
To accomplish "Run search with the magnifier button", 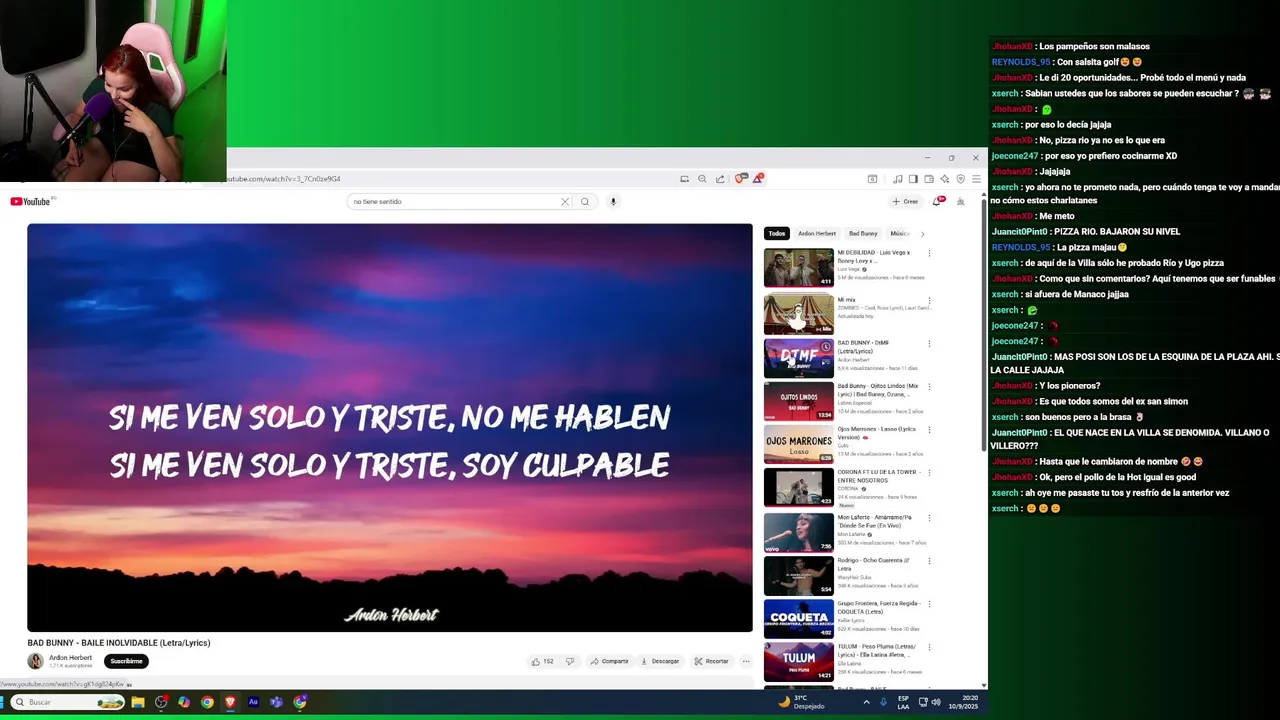I will tap(585, 201).
